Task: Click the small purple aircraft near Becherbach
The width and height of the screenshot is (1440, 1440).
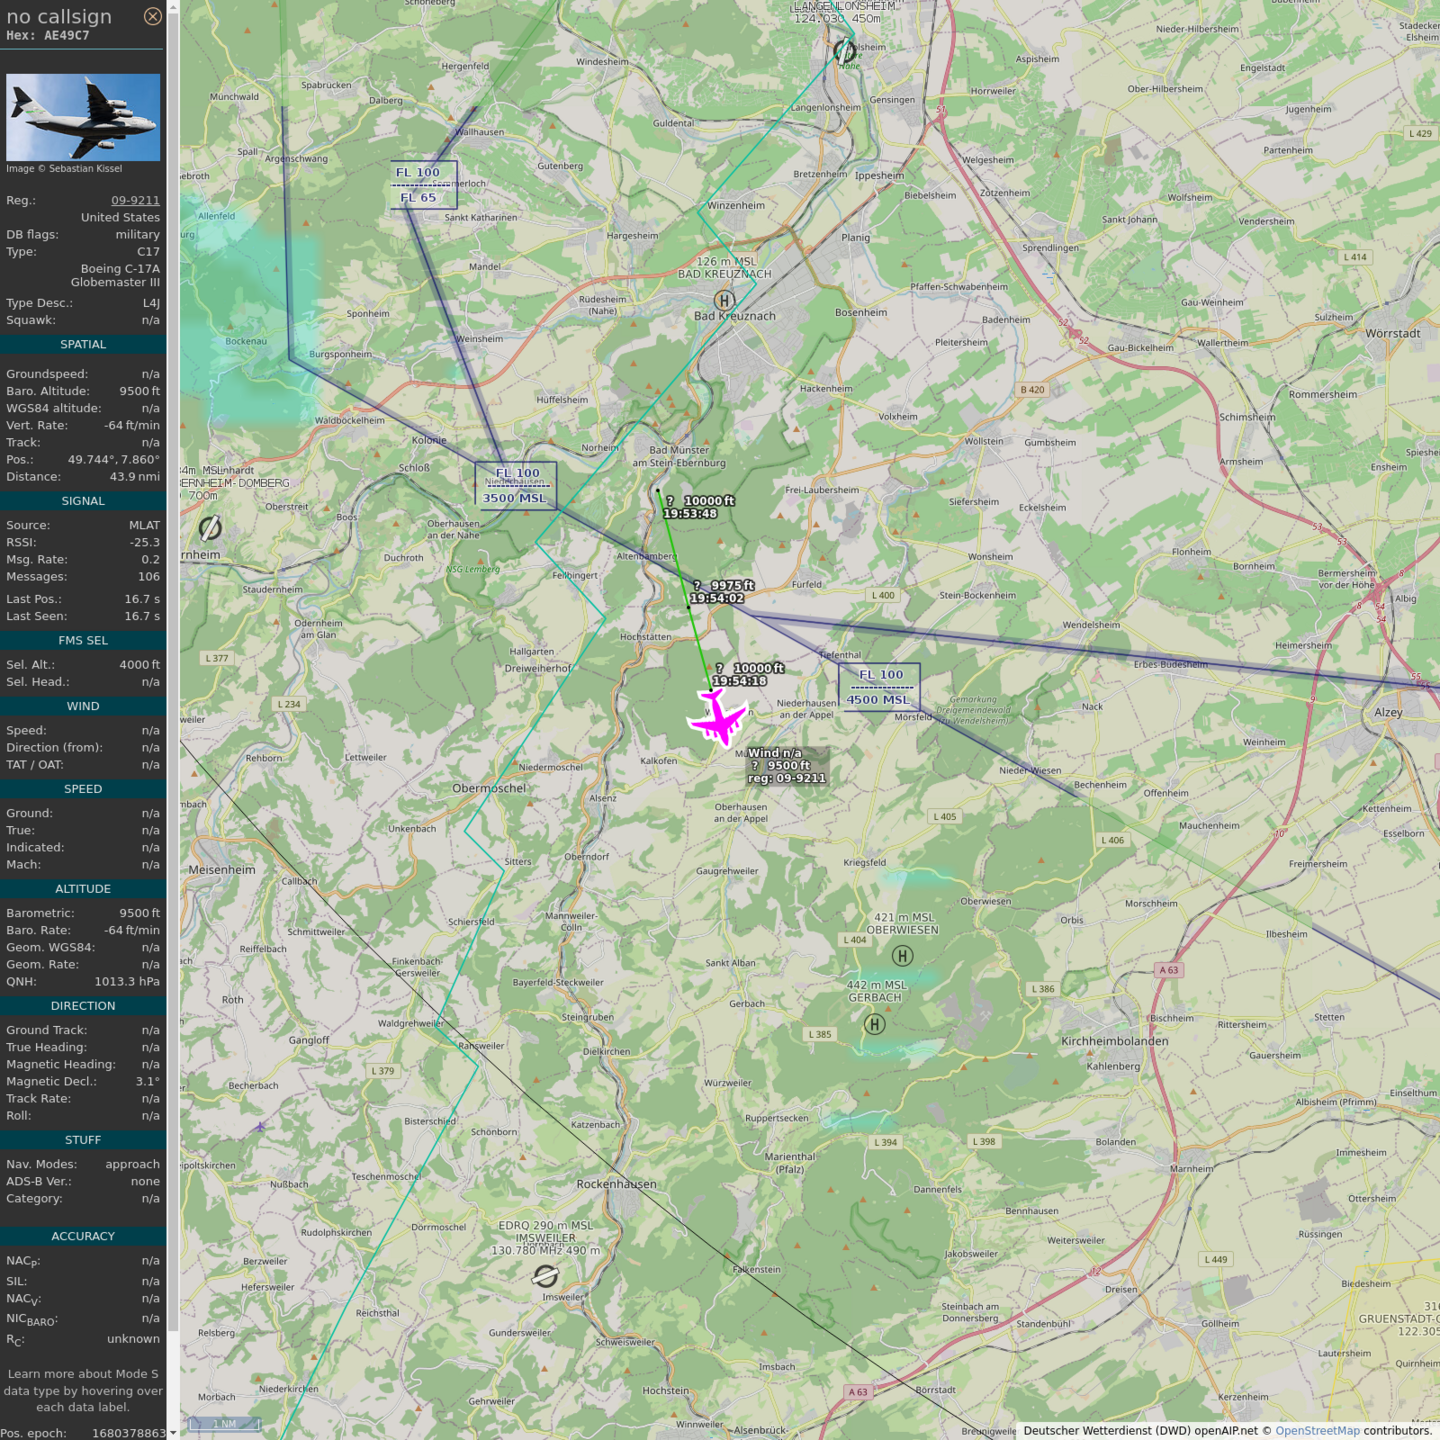Action: tap(260, 1127)
